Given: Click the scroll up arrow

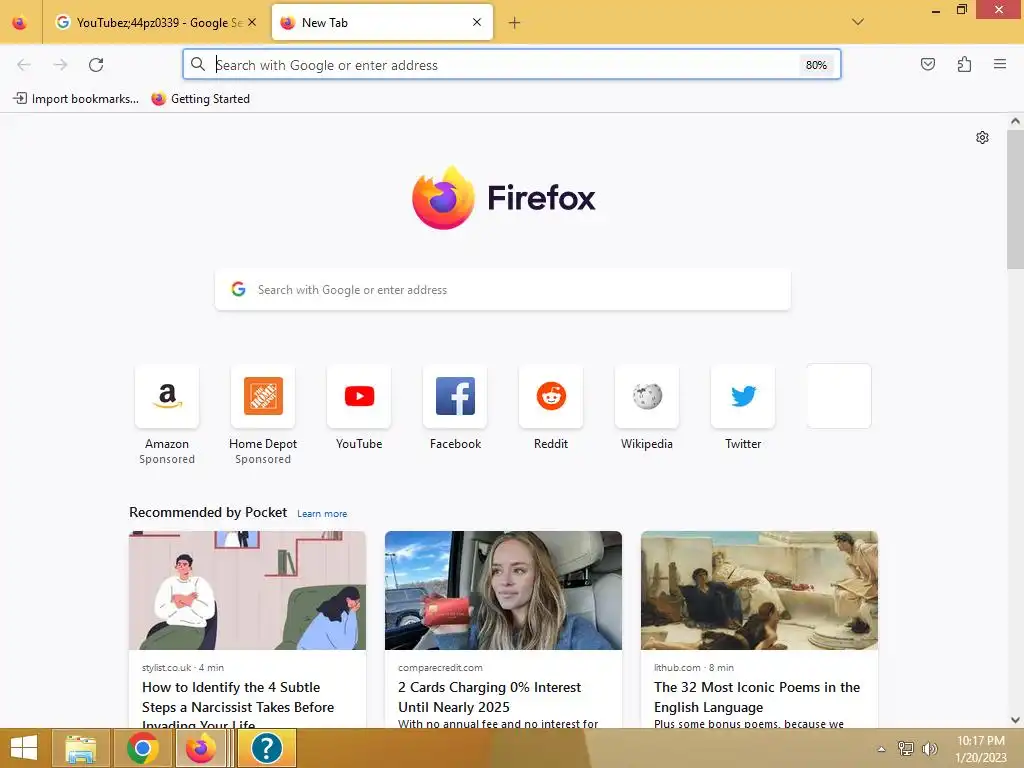Looking at the screenshot, I should [1015, 121].
